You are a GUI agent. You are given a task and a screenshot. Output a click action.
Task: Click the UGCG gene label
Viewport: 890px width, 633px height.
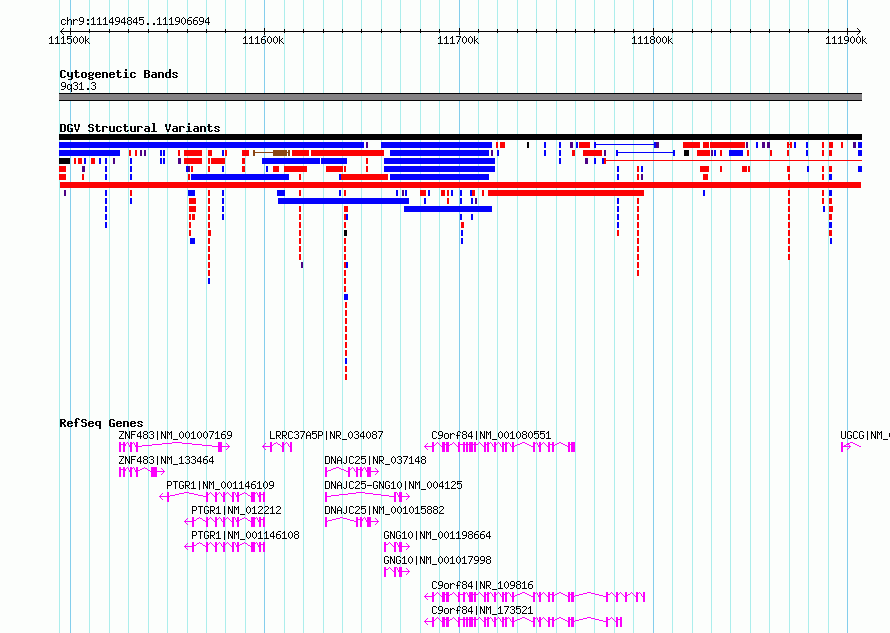point(864,435)
